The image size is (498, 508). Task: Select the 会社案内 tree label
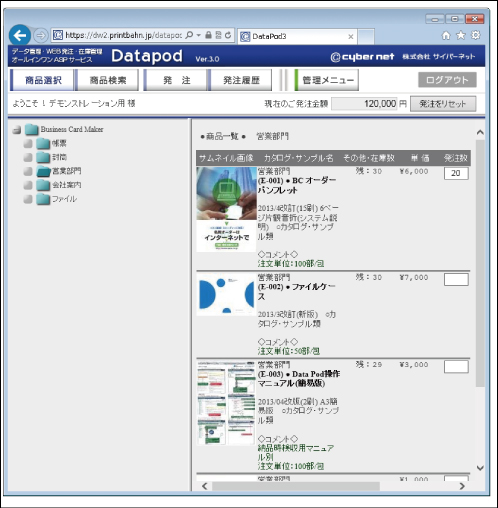click(x=67, y=185)
